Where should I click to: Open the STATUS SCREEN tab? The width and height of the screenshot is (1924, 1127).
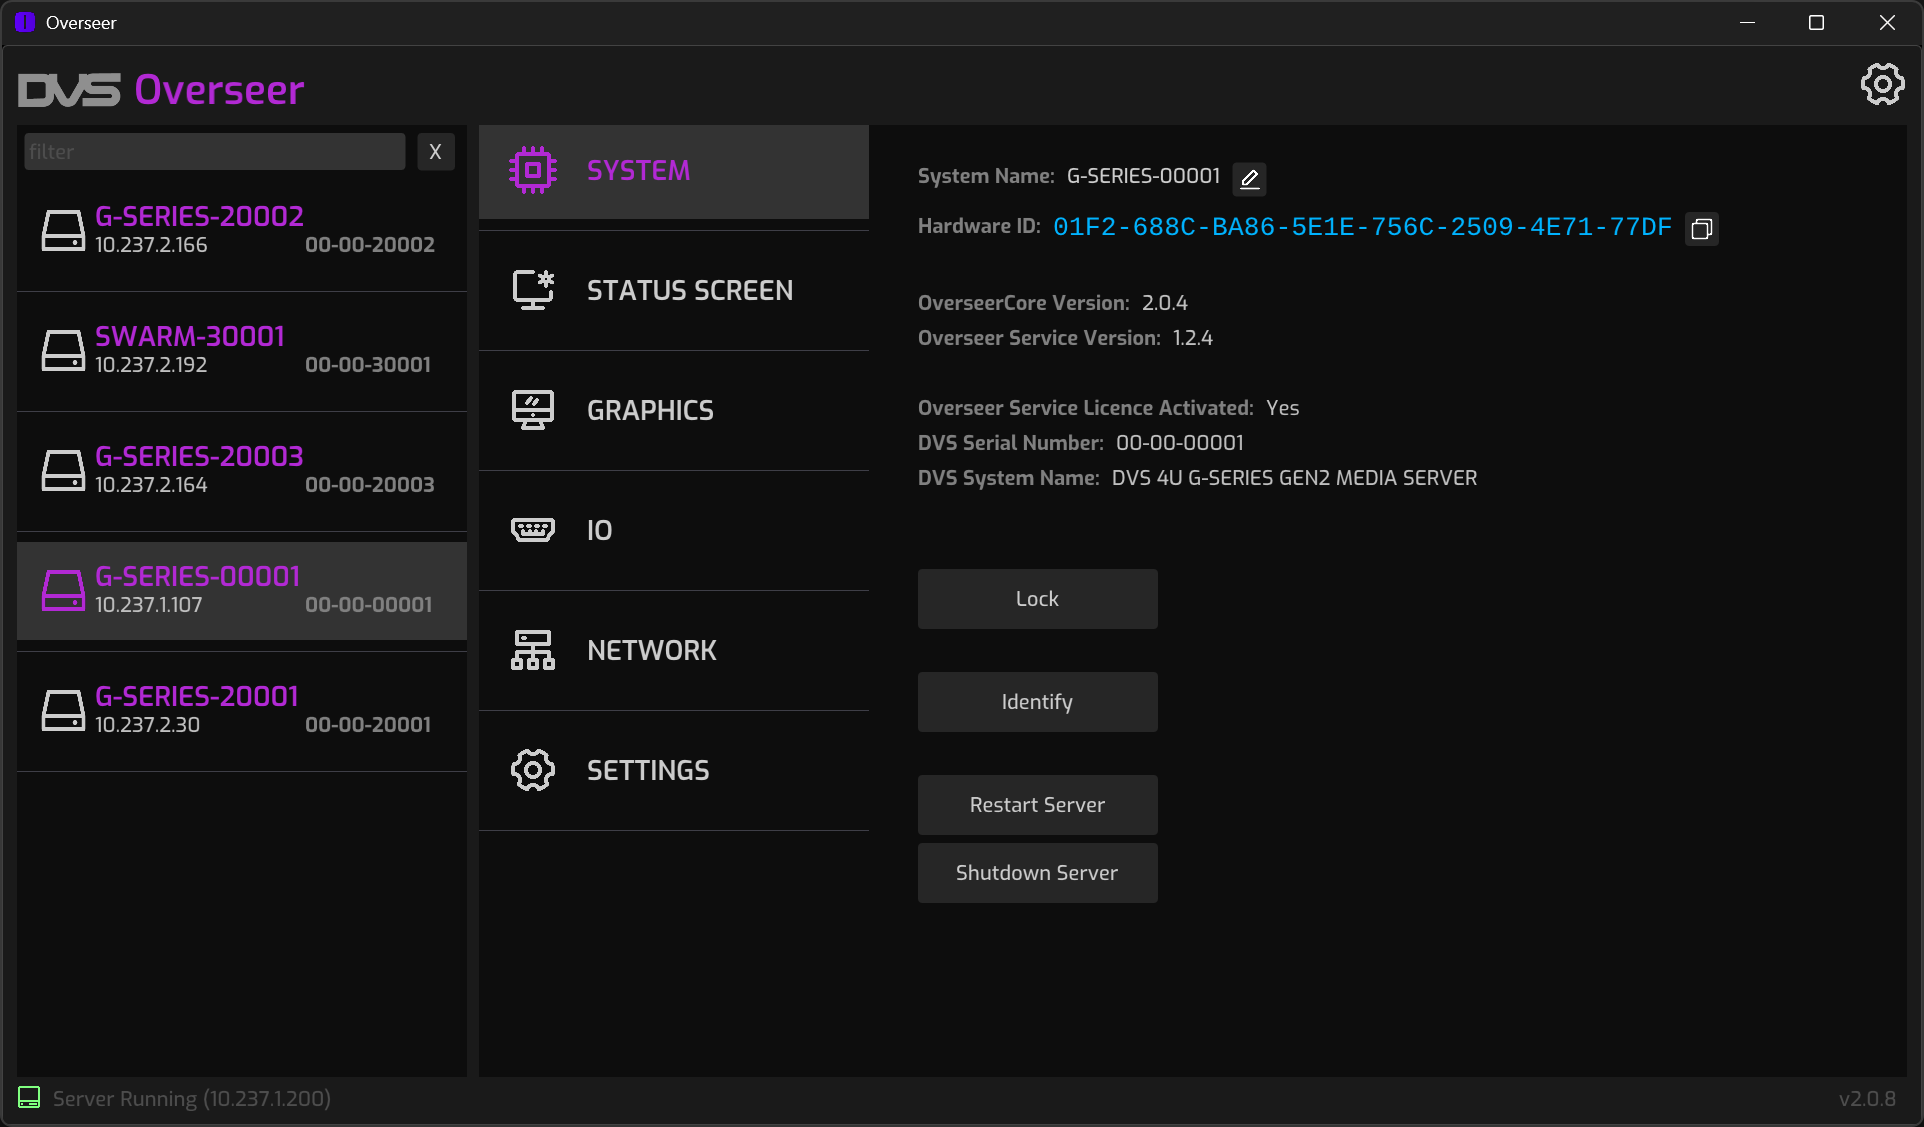(x=689, y=291)
